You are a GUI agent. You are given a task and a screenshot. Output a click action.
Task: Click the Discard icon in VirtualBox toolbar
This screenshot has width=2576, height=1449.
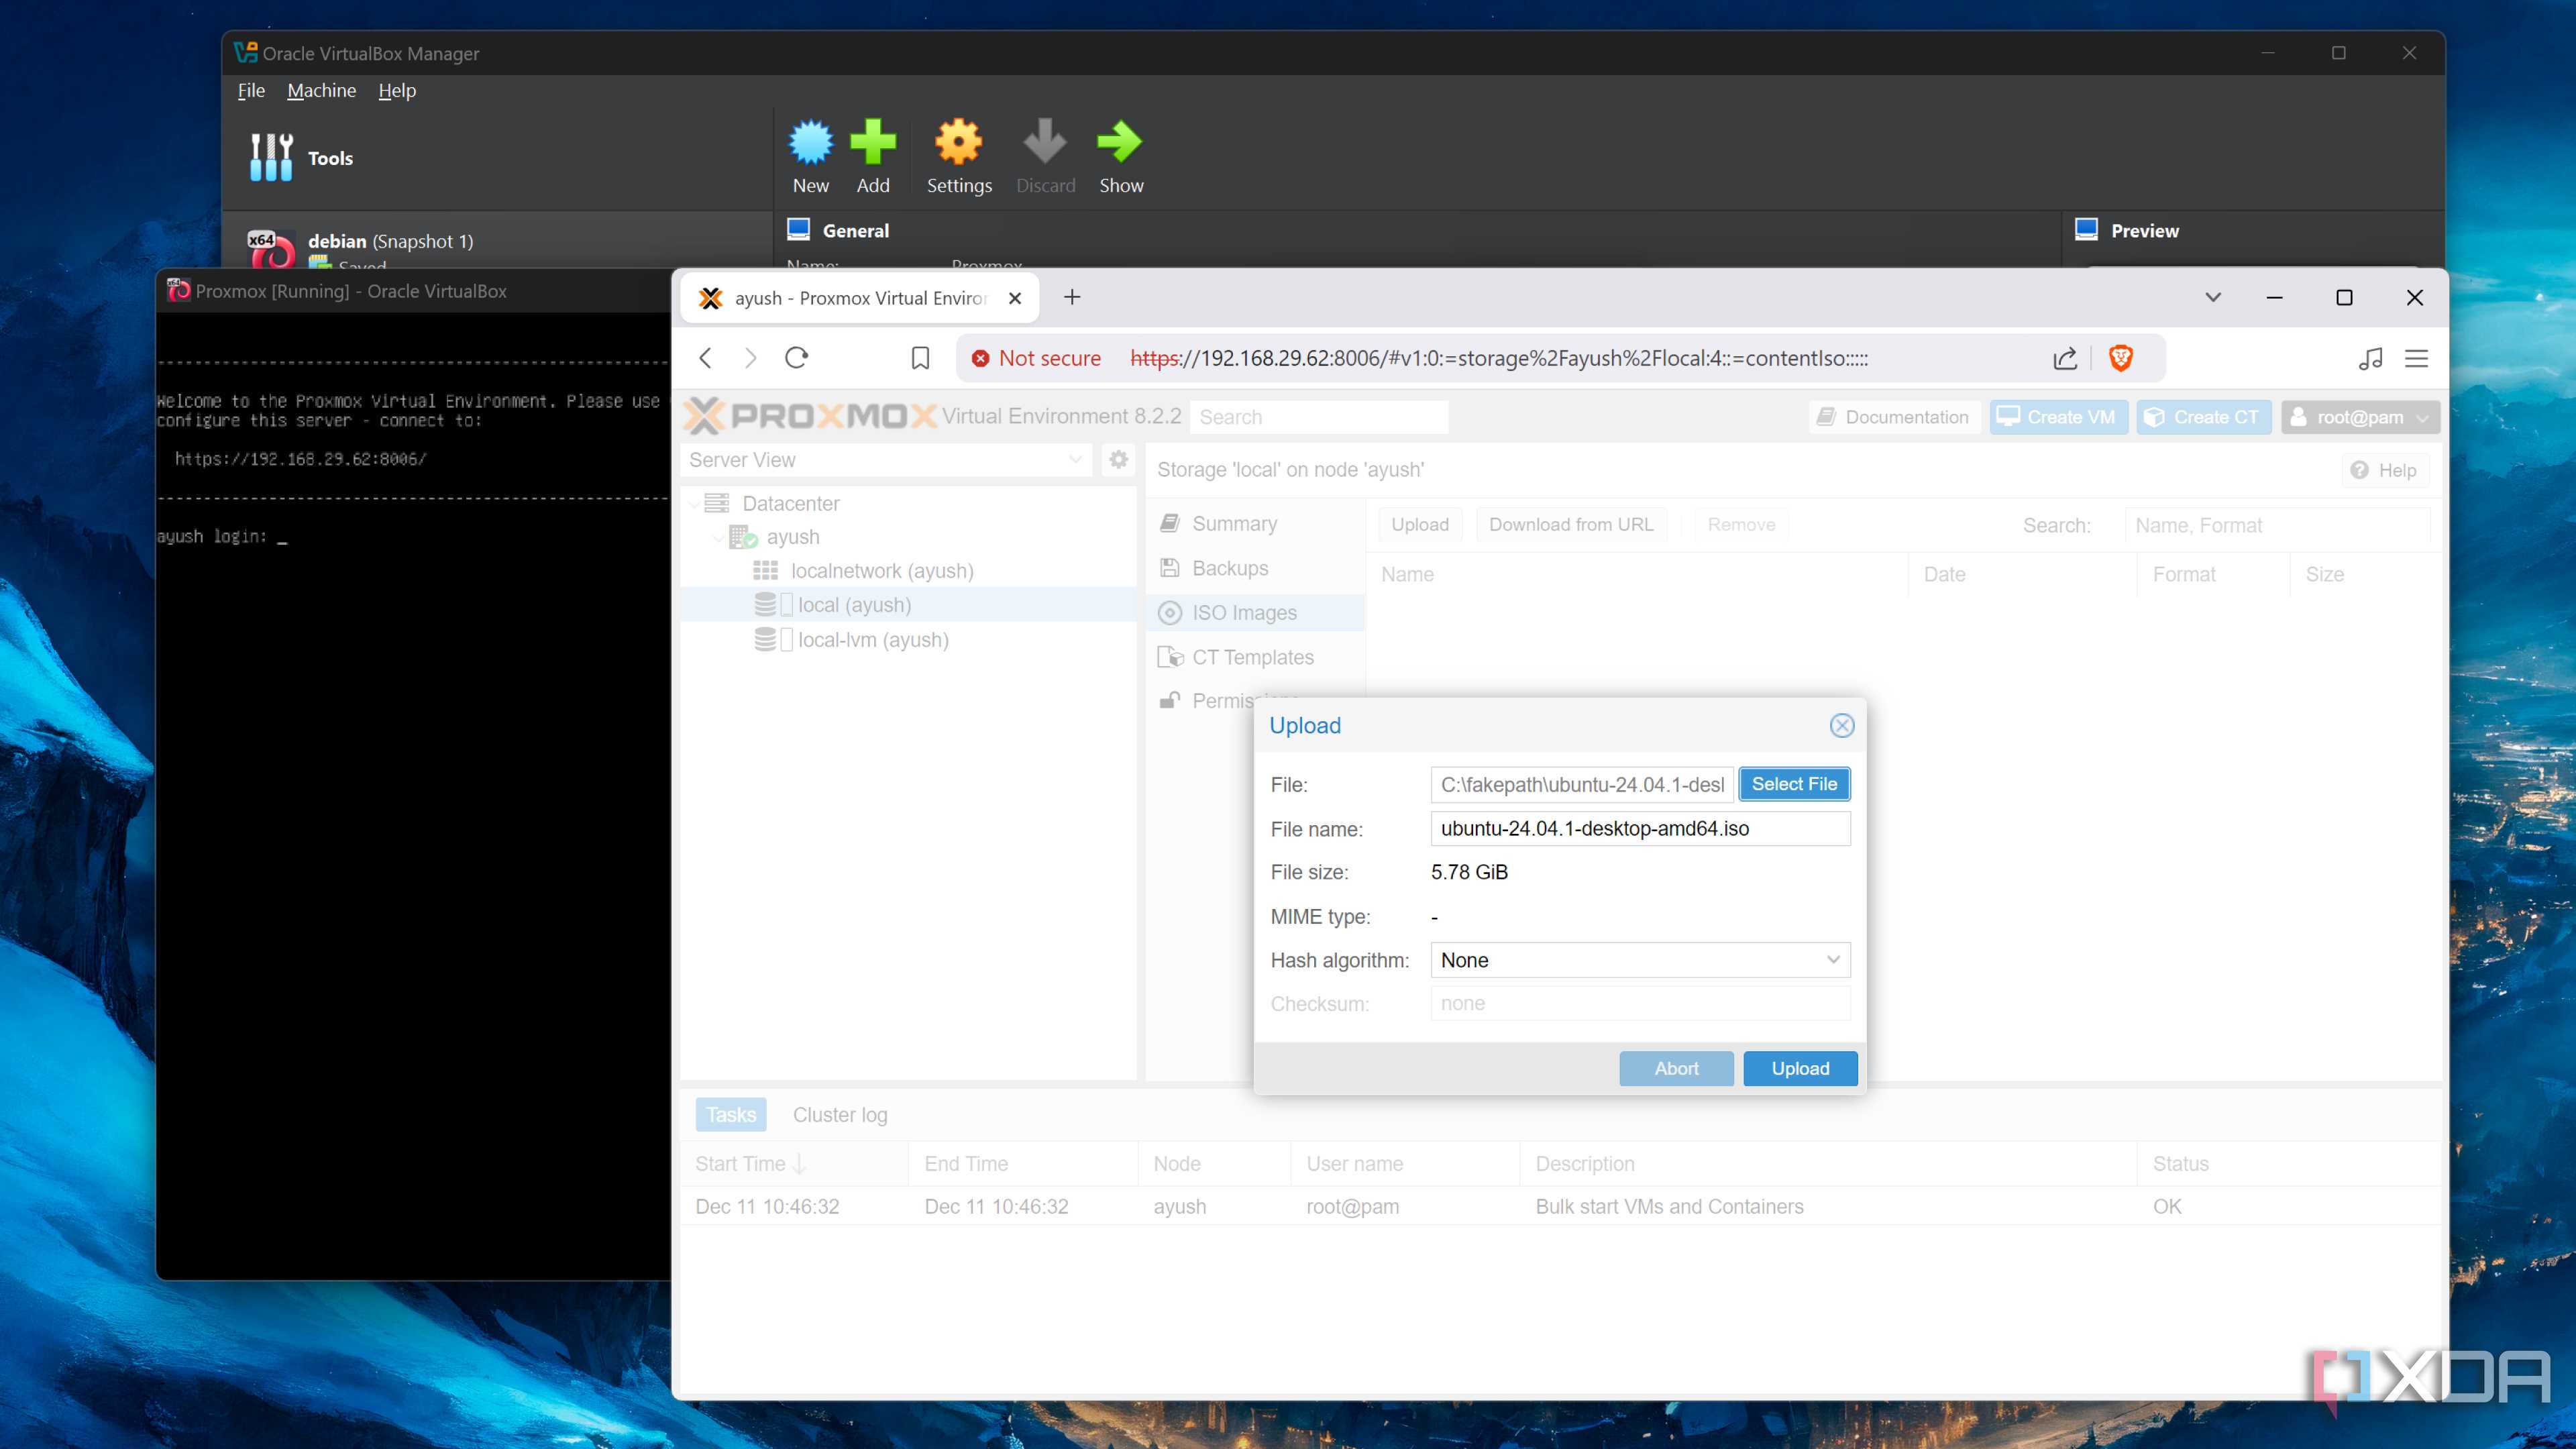tap(1045, 156)
